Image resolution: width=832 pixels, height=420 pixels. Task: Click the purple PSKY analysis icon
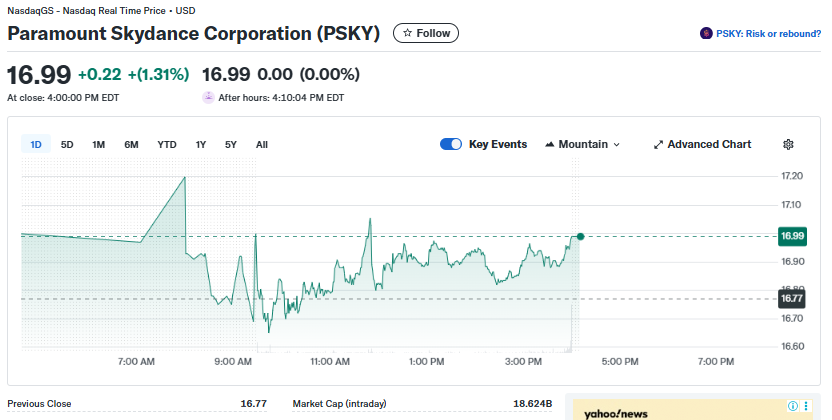click(706, 34)
